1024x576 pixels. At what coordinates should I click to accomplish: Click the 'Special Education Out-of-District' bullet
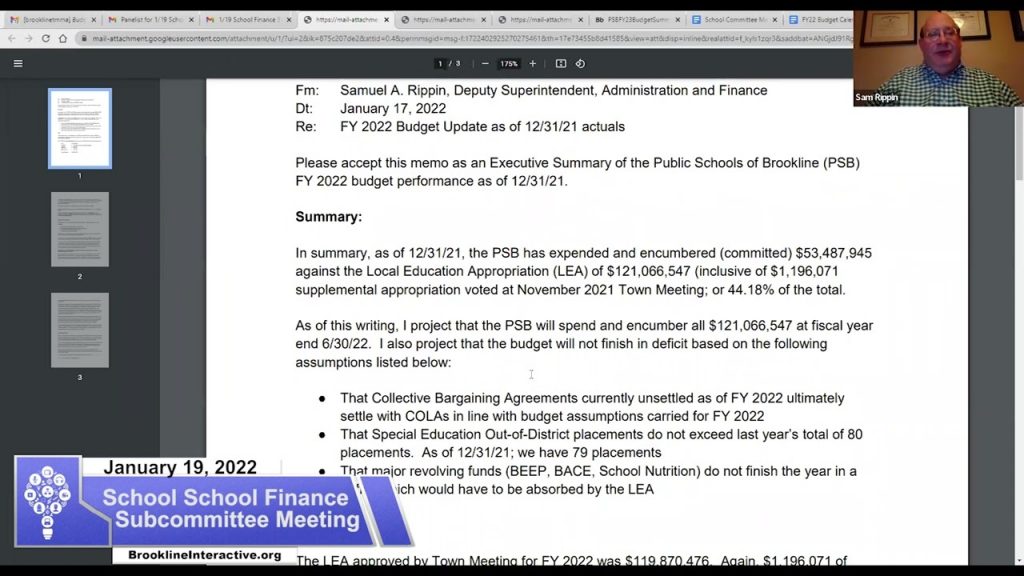(x=601, y=443)
